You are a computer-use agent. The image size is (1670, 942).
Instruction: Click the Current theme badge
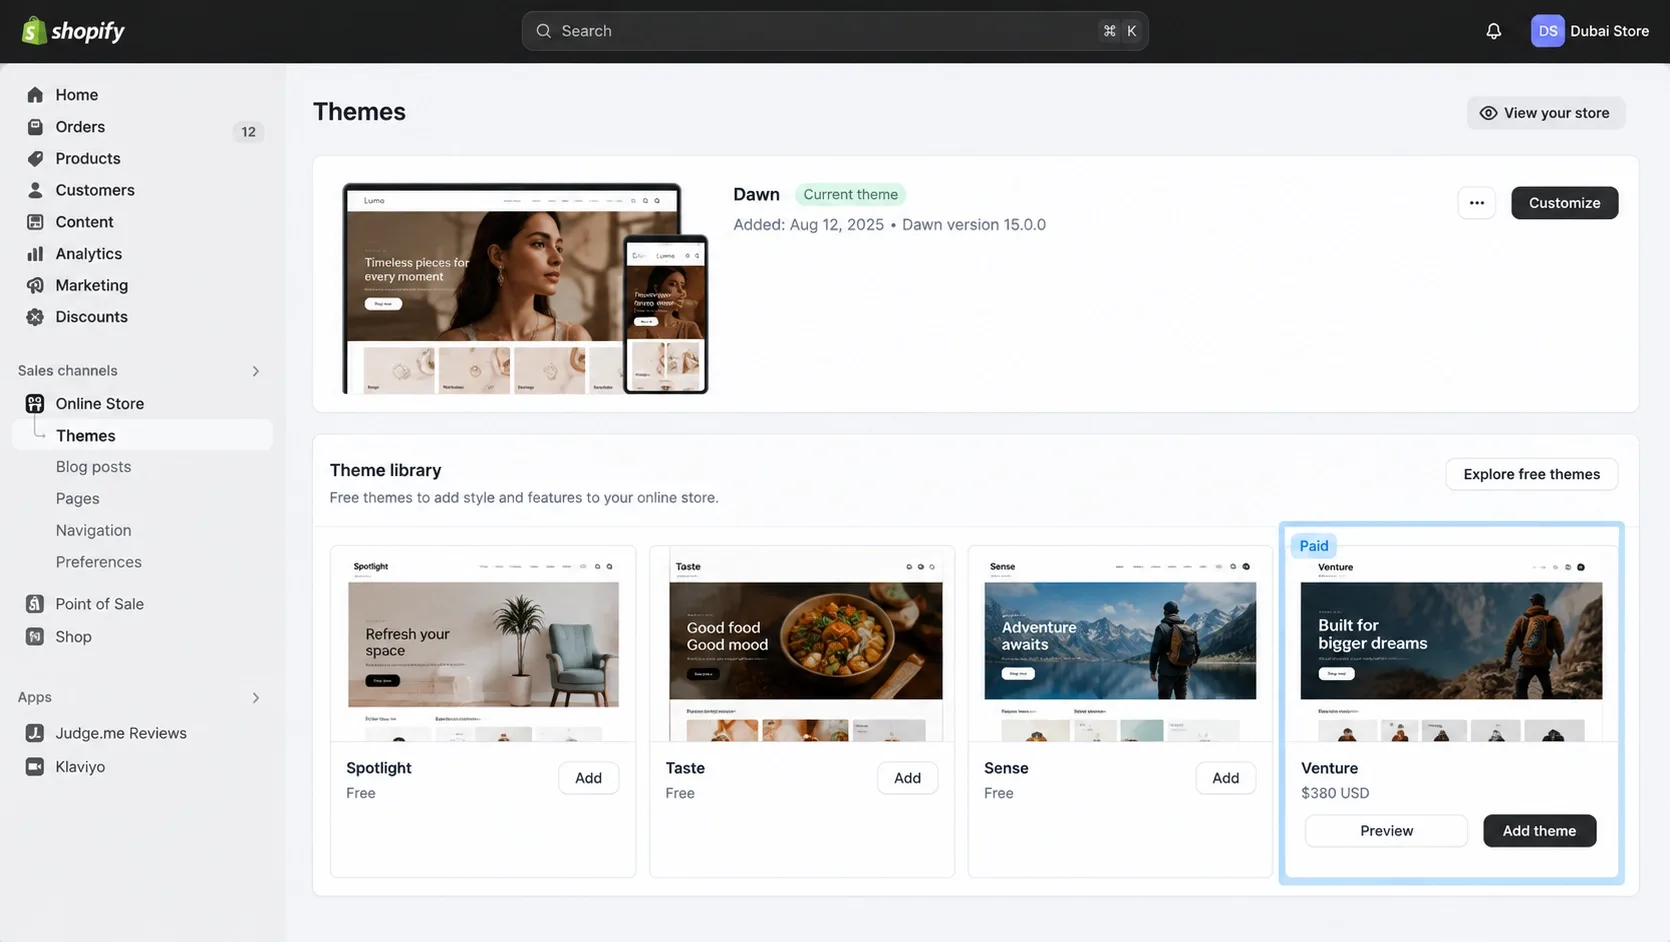click(850, 195)
